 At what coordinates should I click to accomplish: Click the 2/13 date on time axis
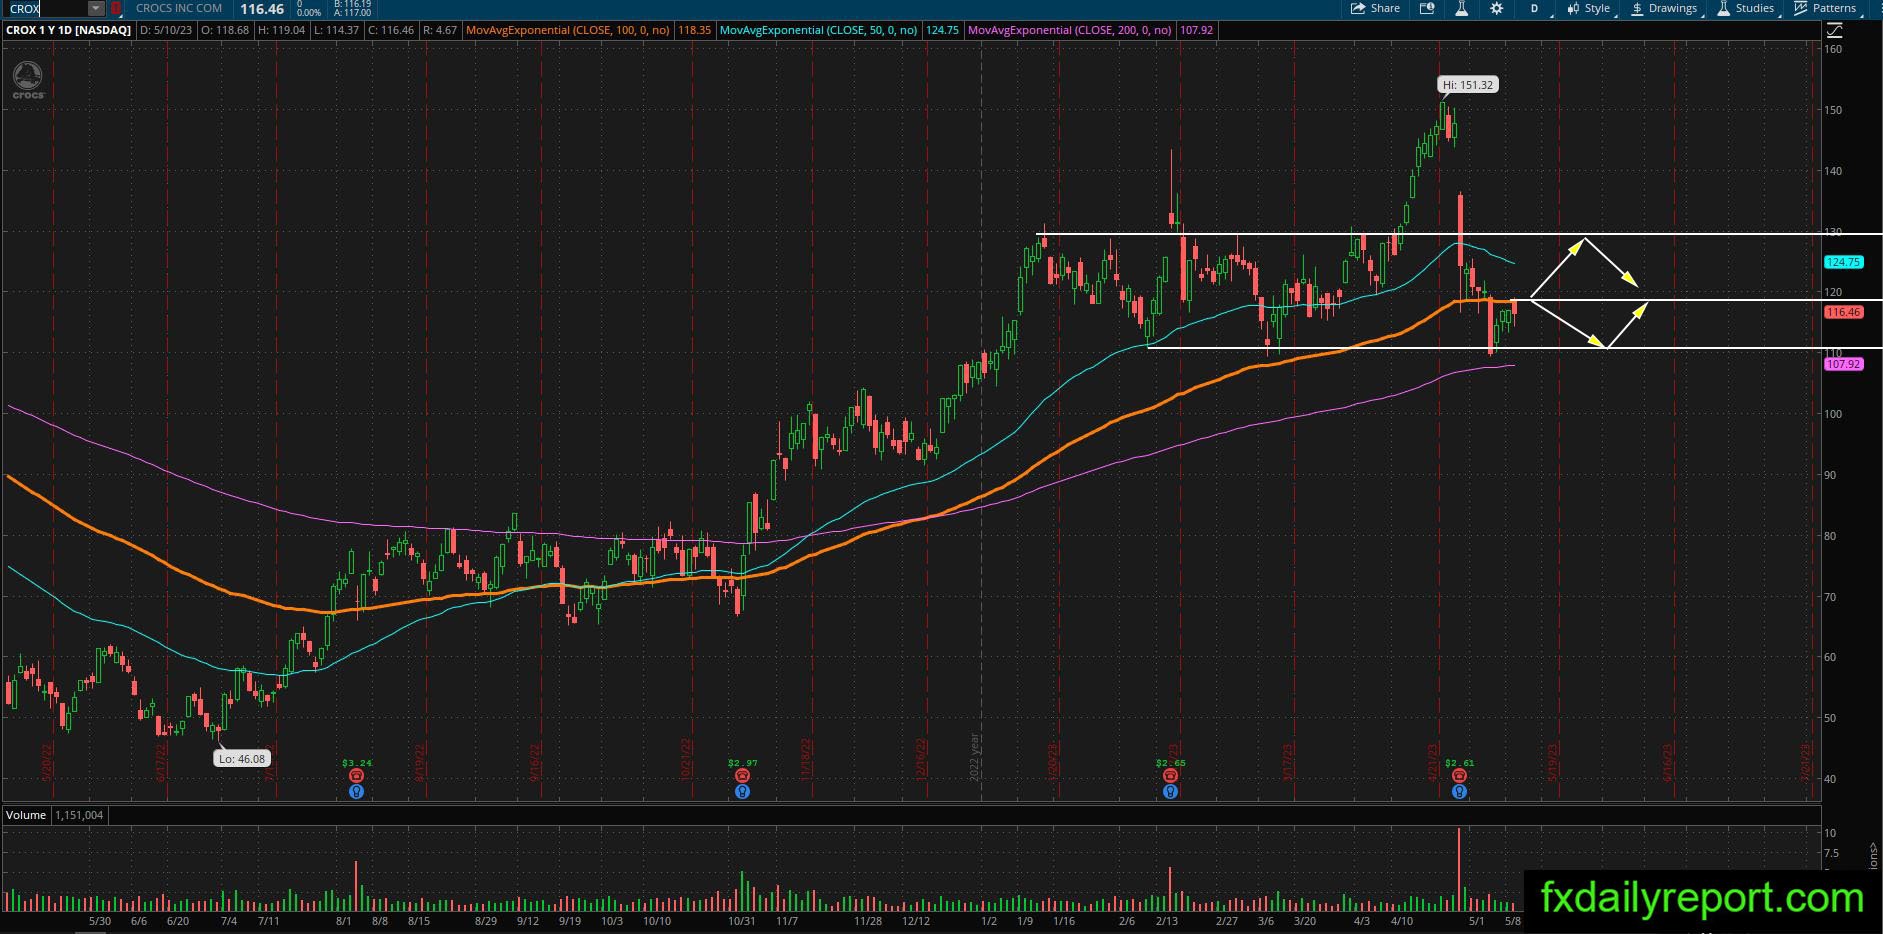click(1167, 921)
